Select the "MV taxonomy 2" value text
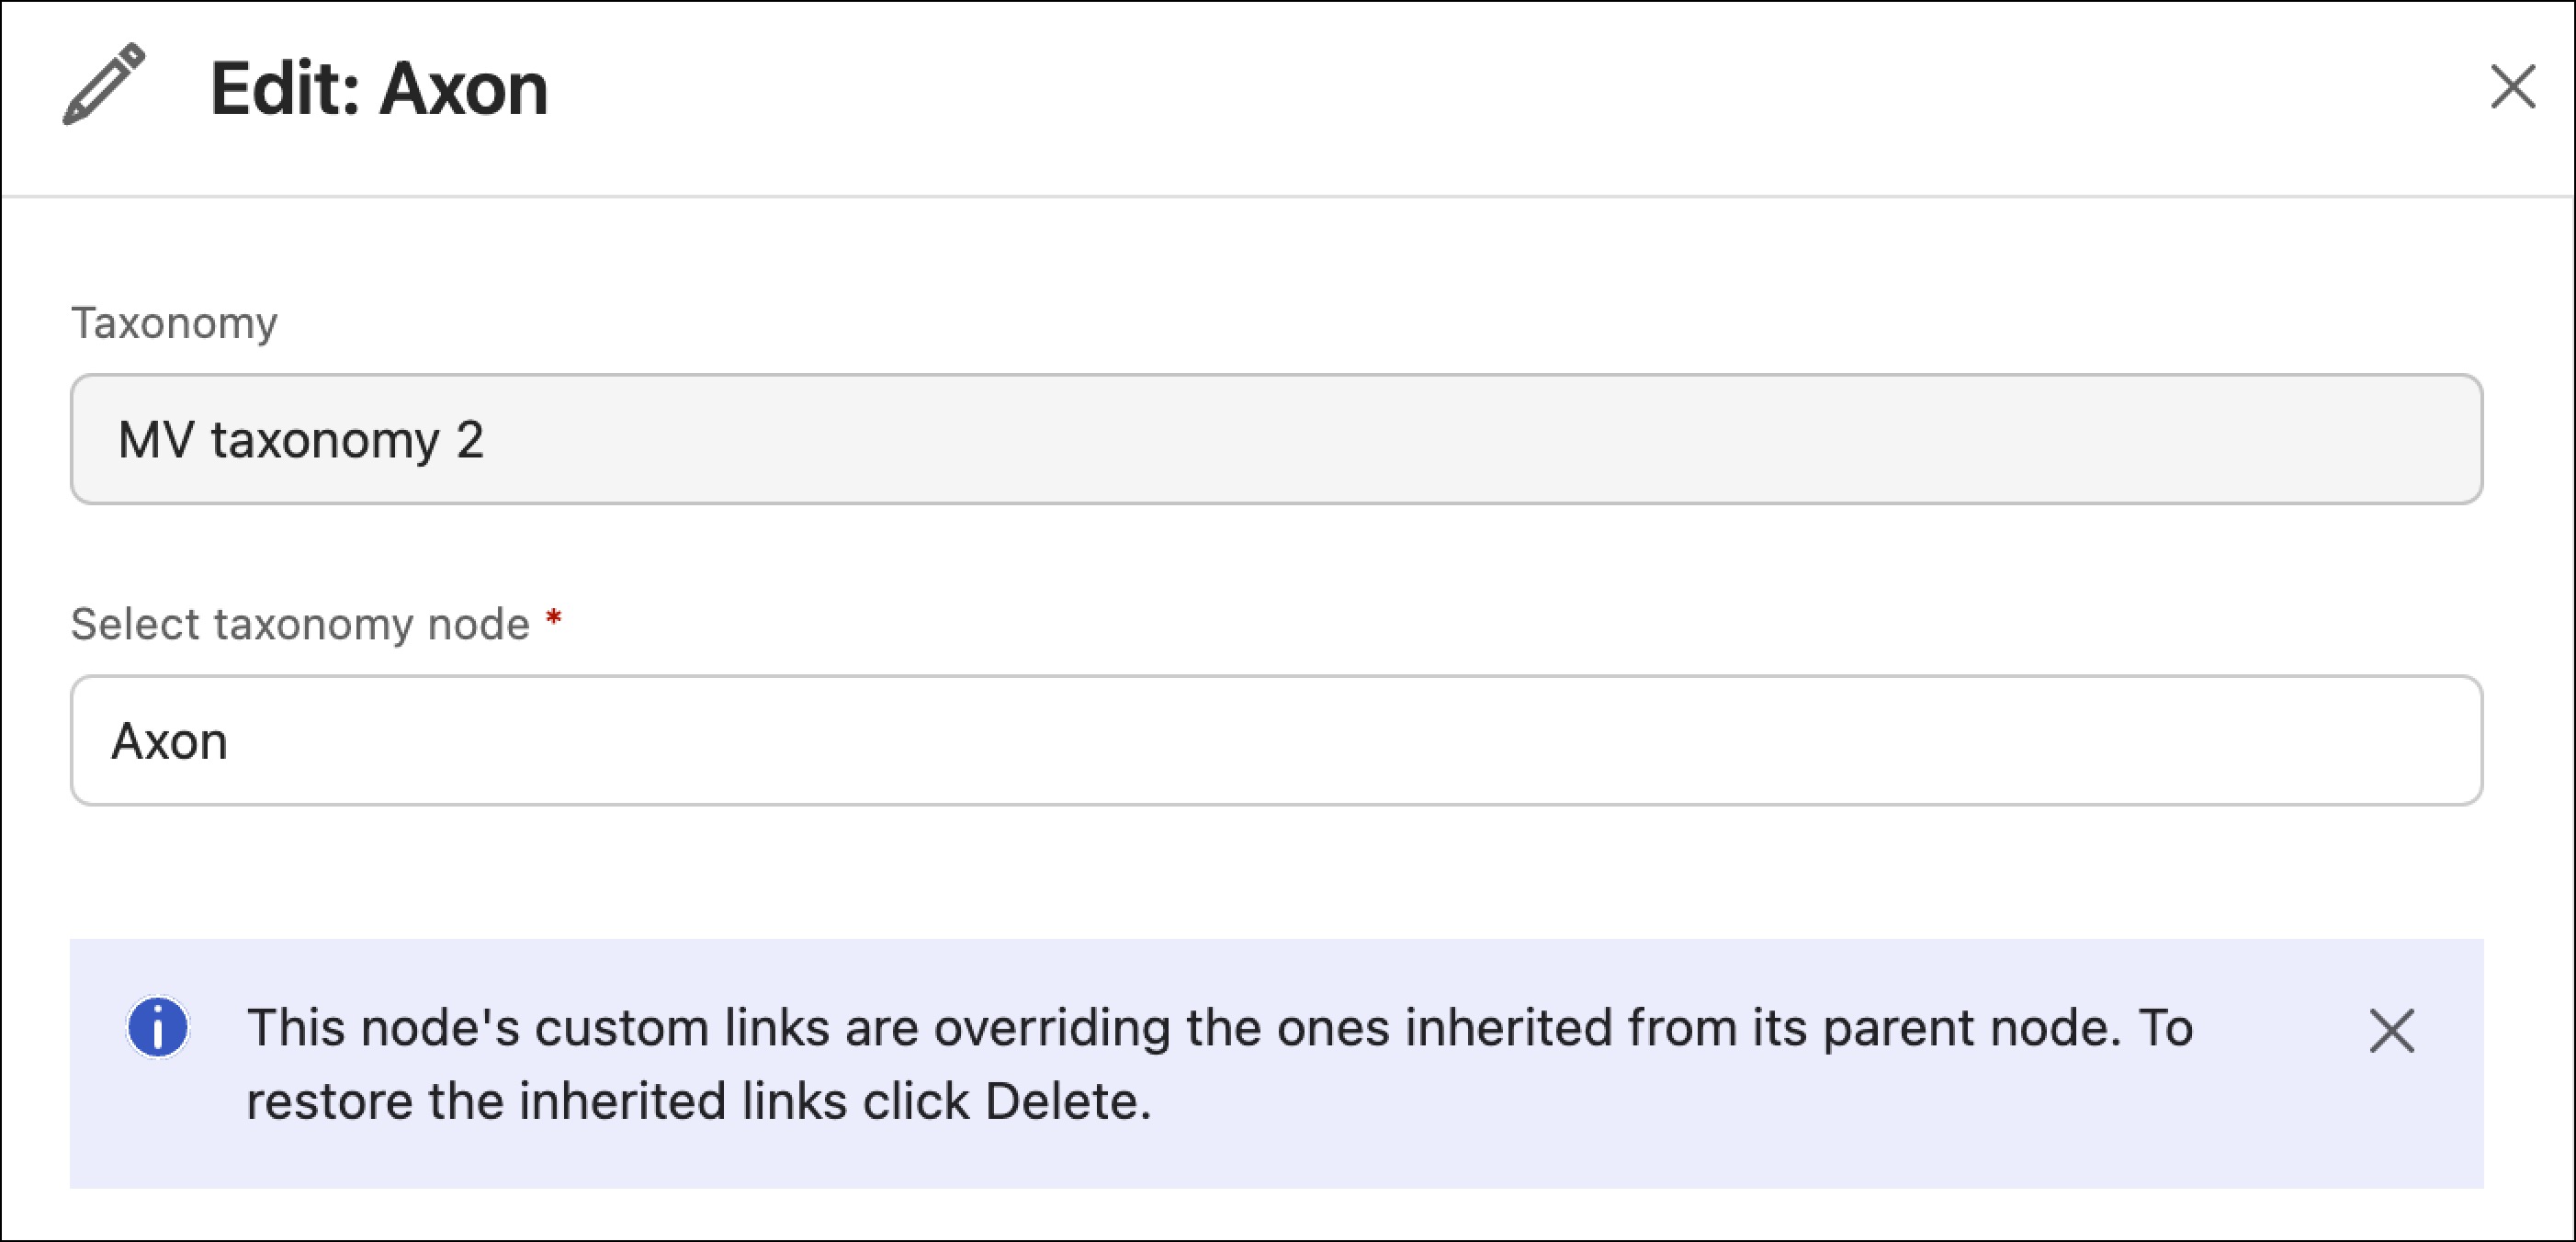Screen dimensions: 2576x1242 click(x=300, y=440)
